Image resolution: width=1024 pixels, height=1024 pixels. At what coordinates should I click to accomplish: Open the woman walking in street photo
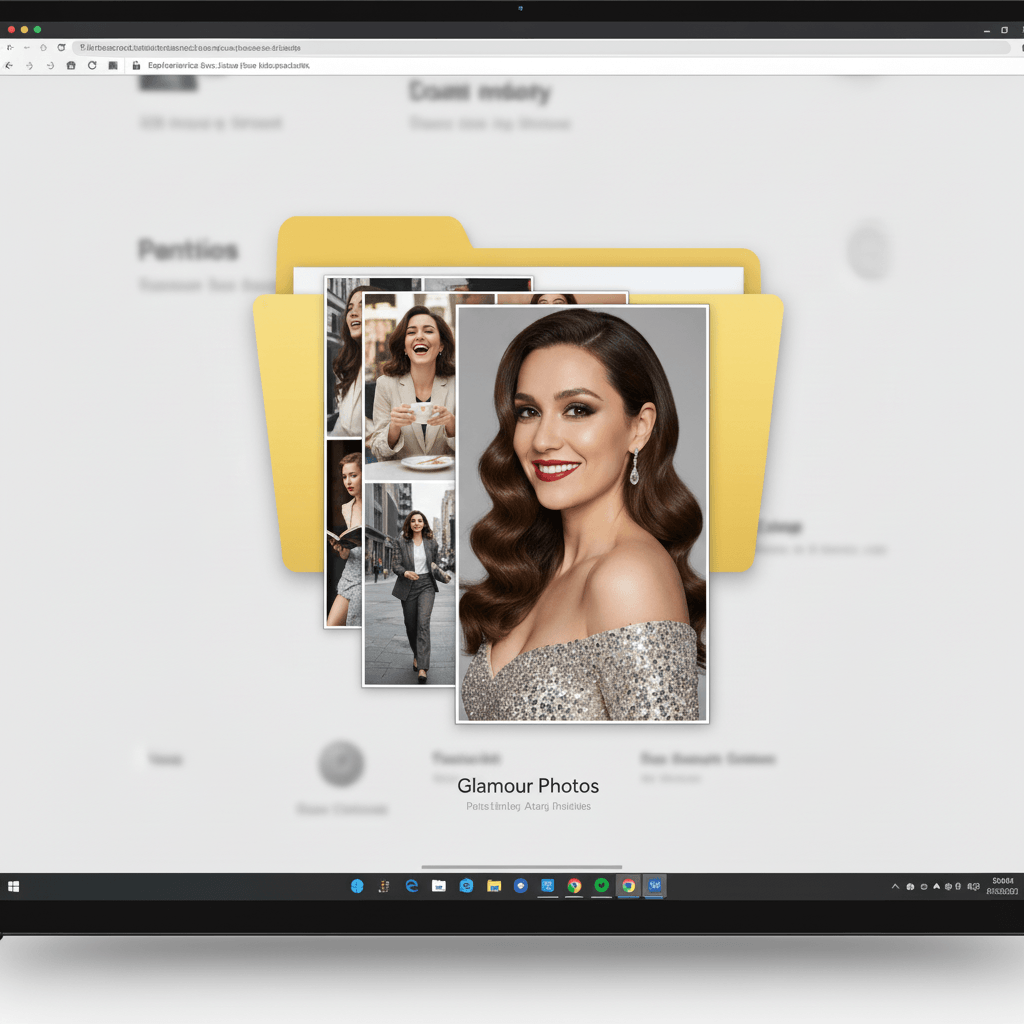(x=409, y=584)
